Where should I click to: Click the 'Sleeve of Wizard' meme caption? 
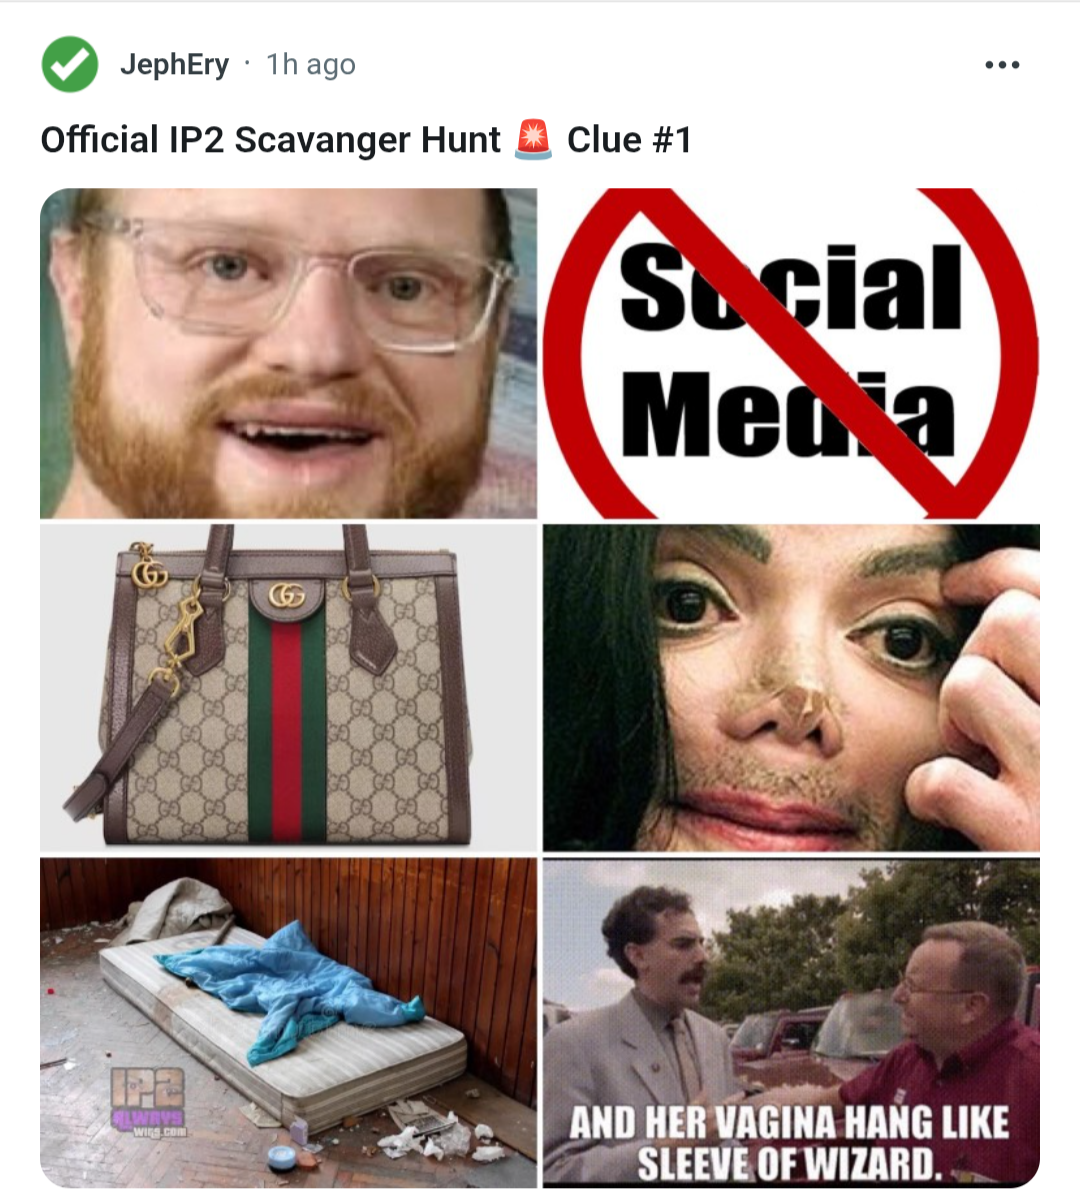[x=789, y=1142]
